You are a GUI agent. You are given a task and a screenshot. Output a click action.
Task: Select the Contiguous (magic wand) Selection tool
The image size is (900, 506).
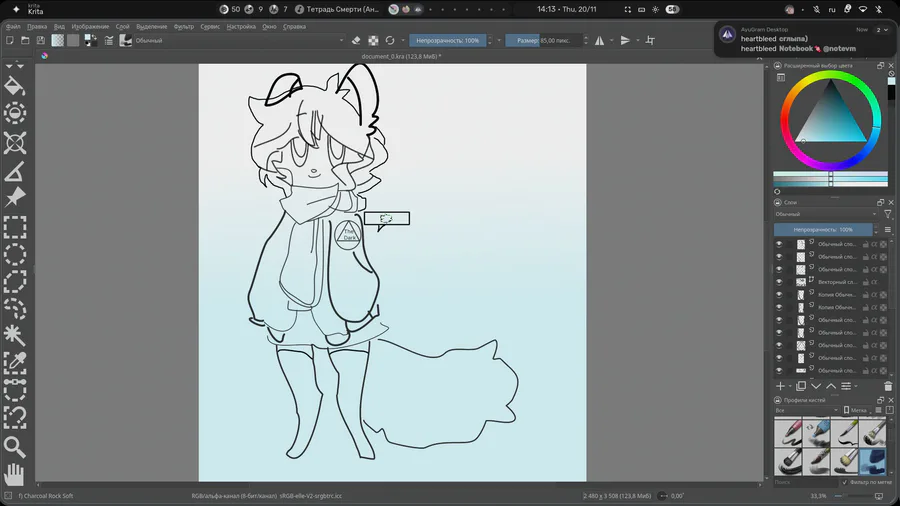14,336
